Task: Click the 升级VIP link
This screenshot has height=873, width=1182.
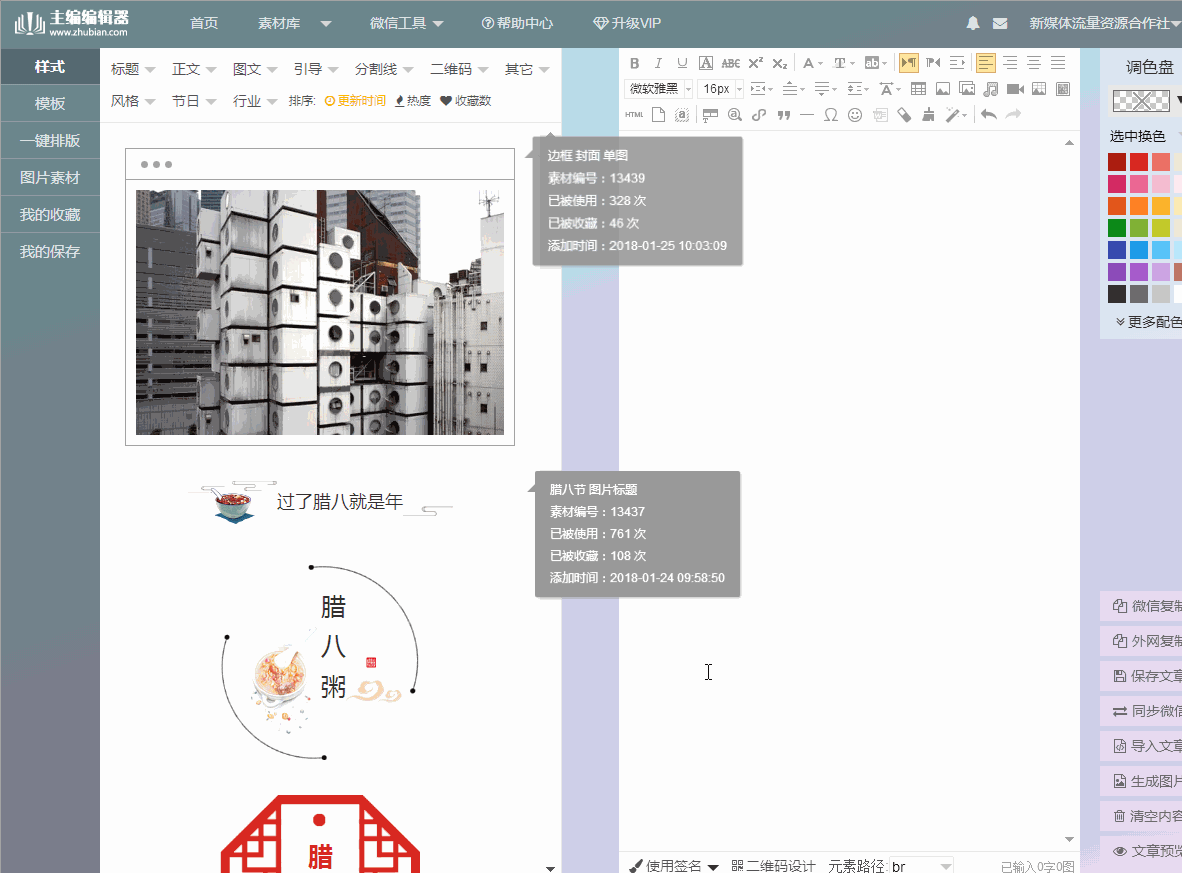Action: [x=627, y=23]
